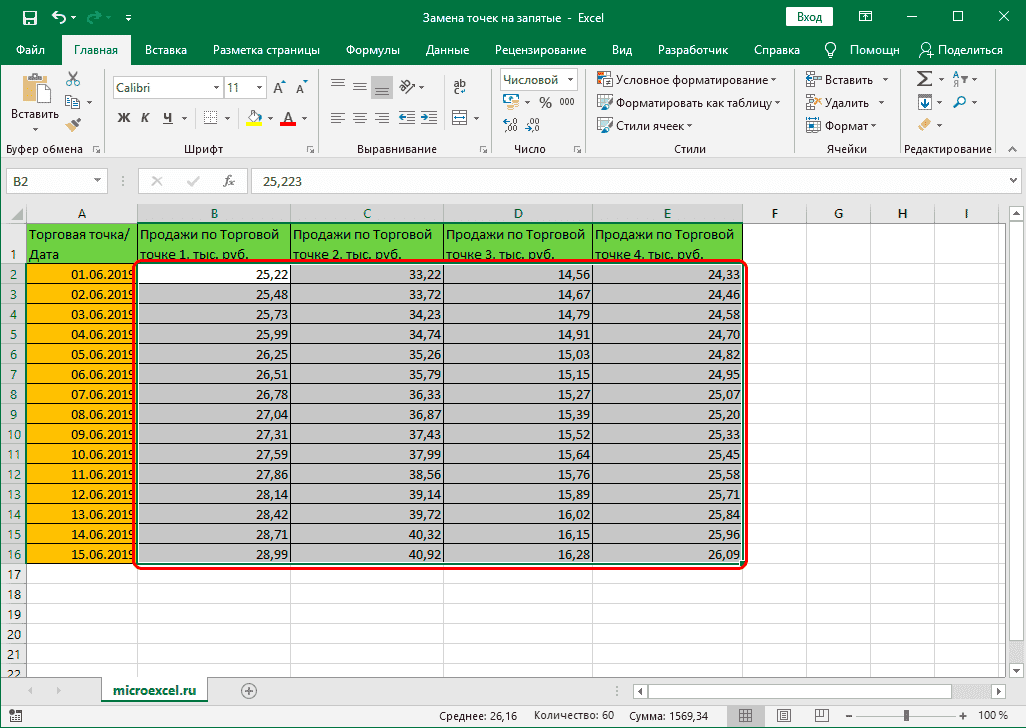
Task: Click the Cut scissors icon
Action: point(73,80)
